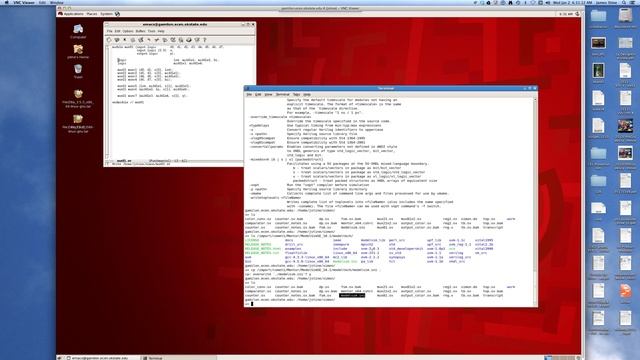Click Emacs Preferences toolbar icon
This screenshot has width=640, height=360.
tap(197, 40)
